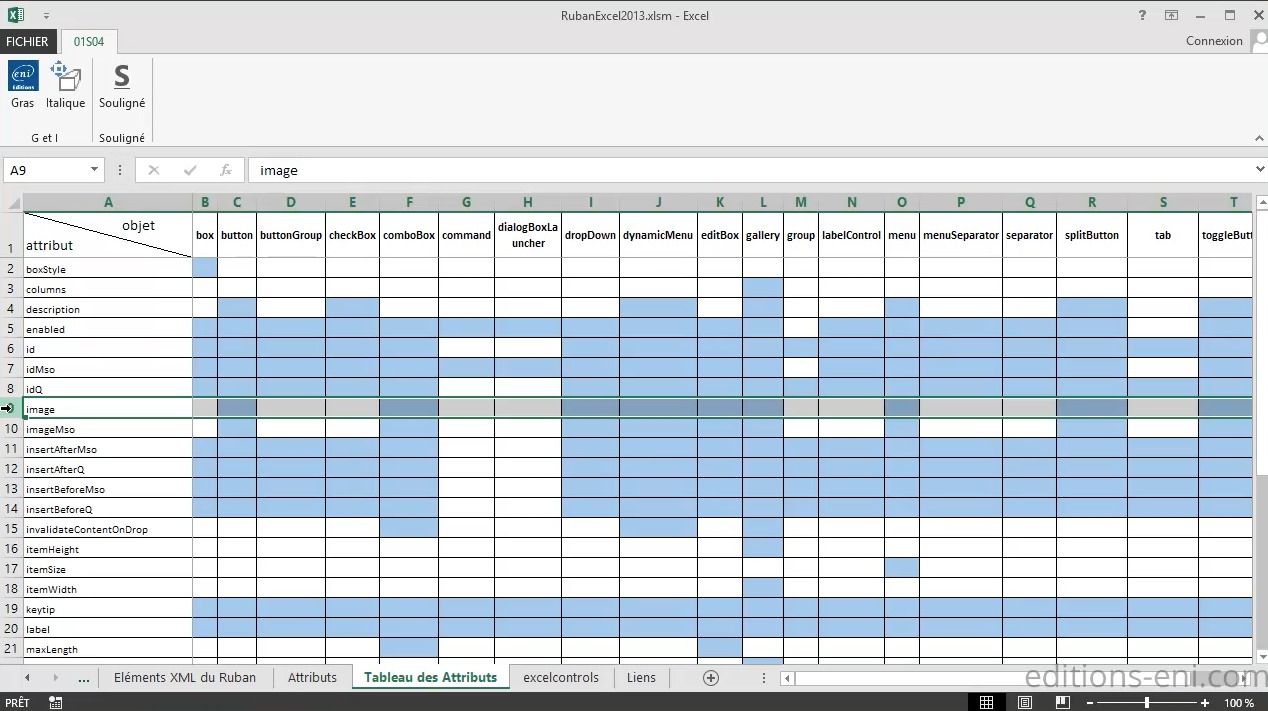The width and height of the screenshot is (1268, 711).
Task: Select the 01S04 ribbon tab
Action: [x=89, y=41]
